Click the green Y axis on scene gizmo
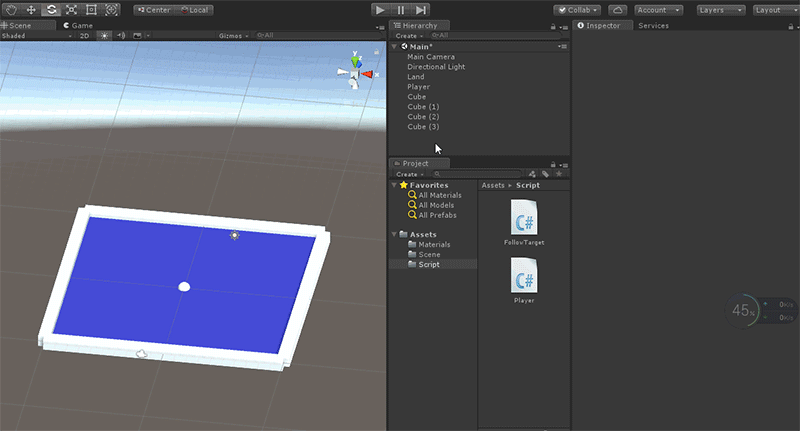This screenshot has width=800, height=431. coord(356,60)
